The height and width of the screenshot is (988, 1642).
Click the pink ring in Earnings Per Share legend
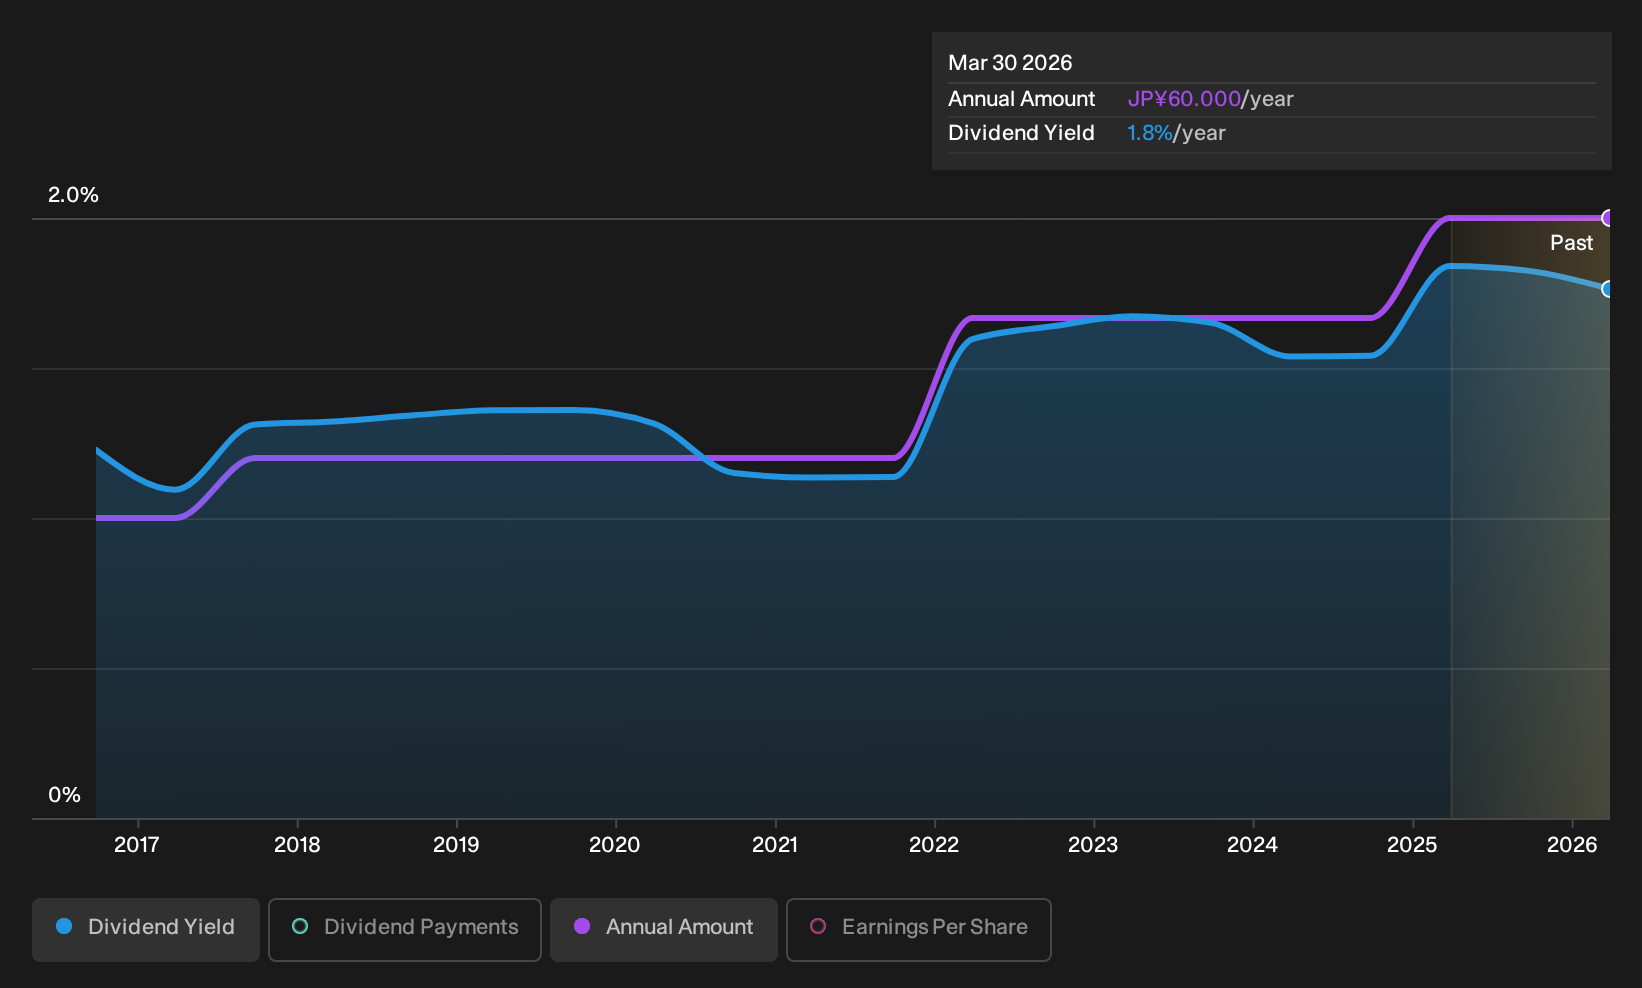click(x=818, y=927)
